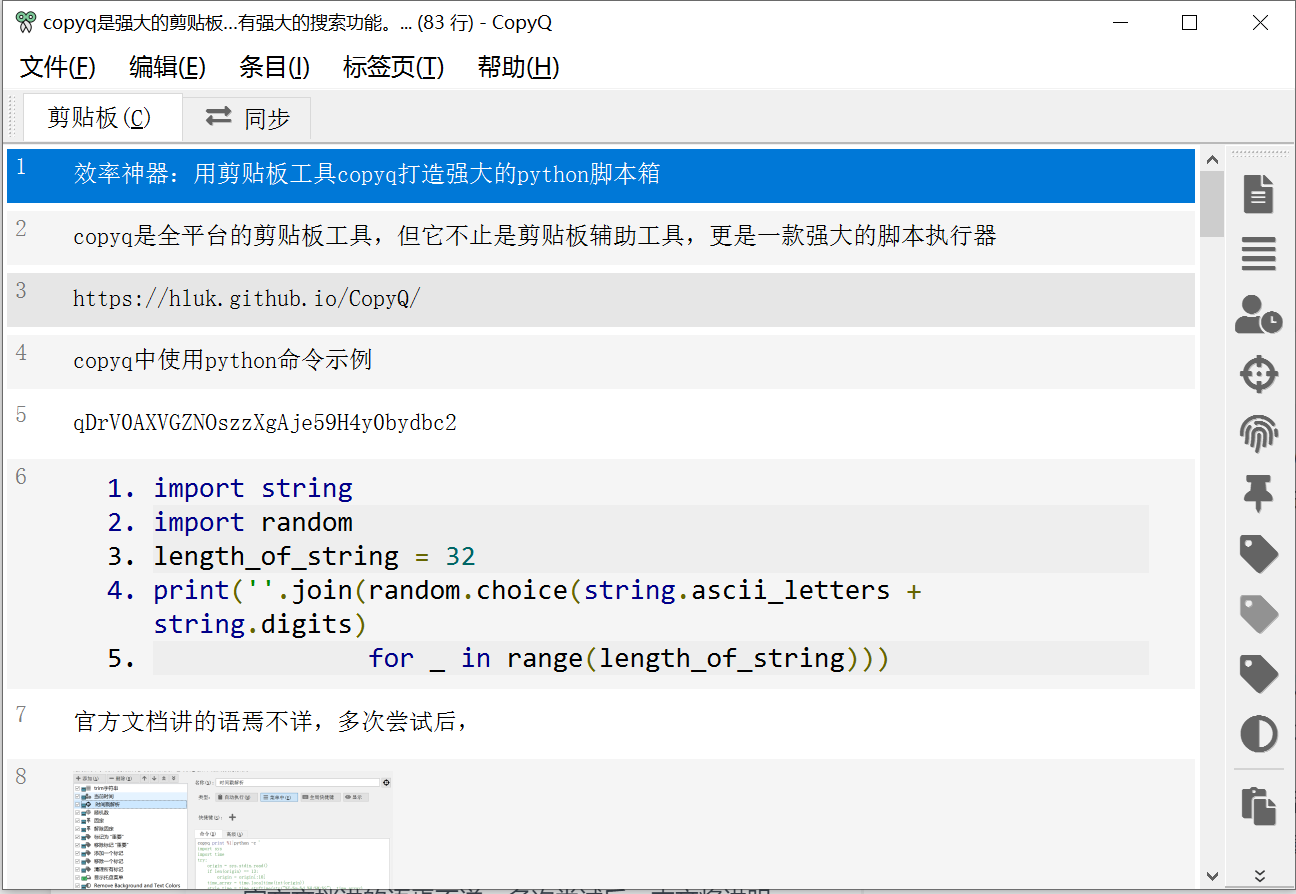Select the code line import random
The width and height of the screenshot is (1296, 894).
[x=253, y=522]
